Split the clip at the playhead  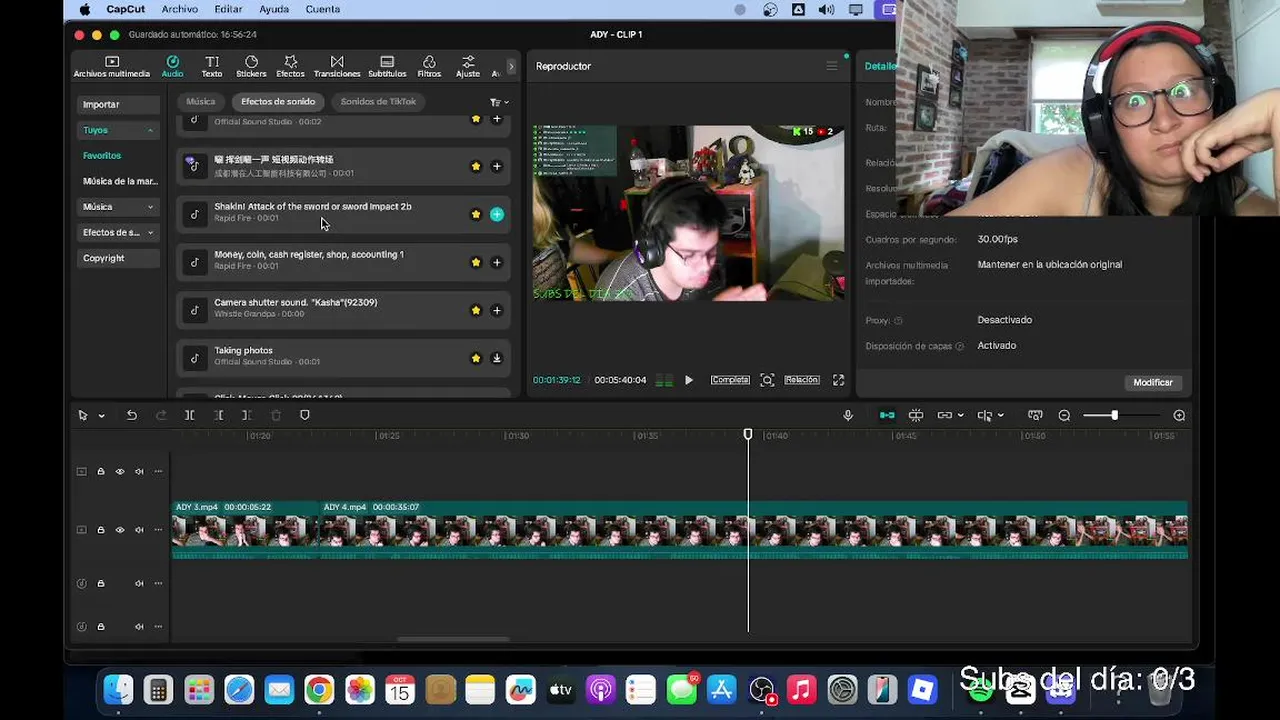pyautogui.click(x=189, y=415)
